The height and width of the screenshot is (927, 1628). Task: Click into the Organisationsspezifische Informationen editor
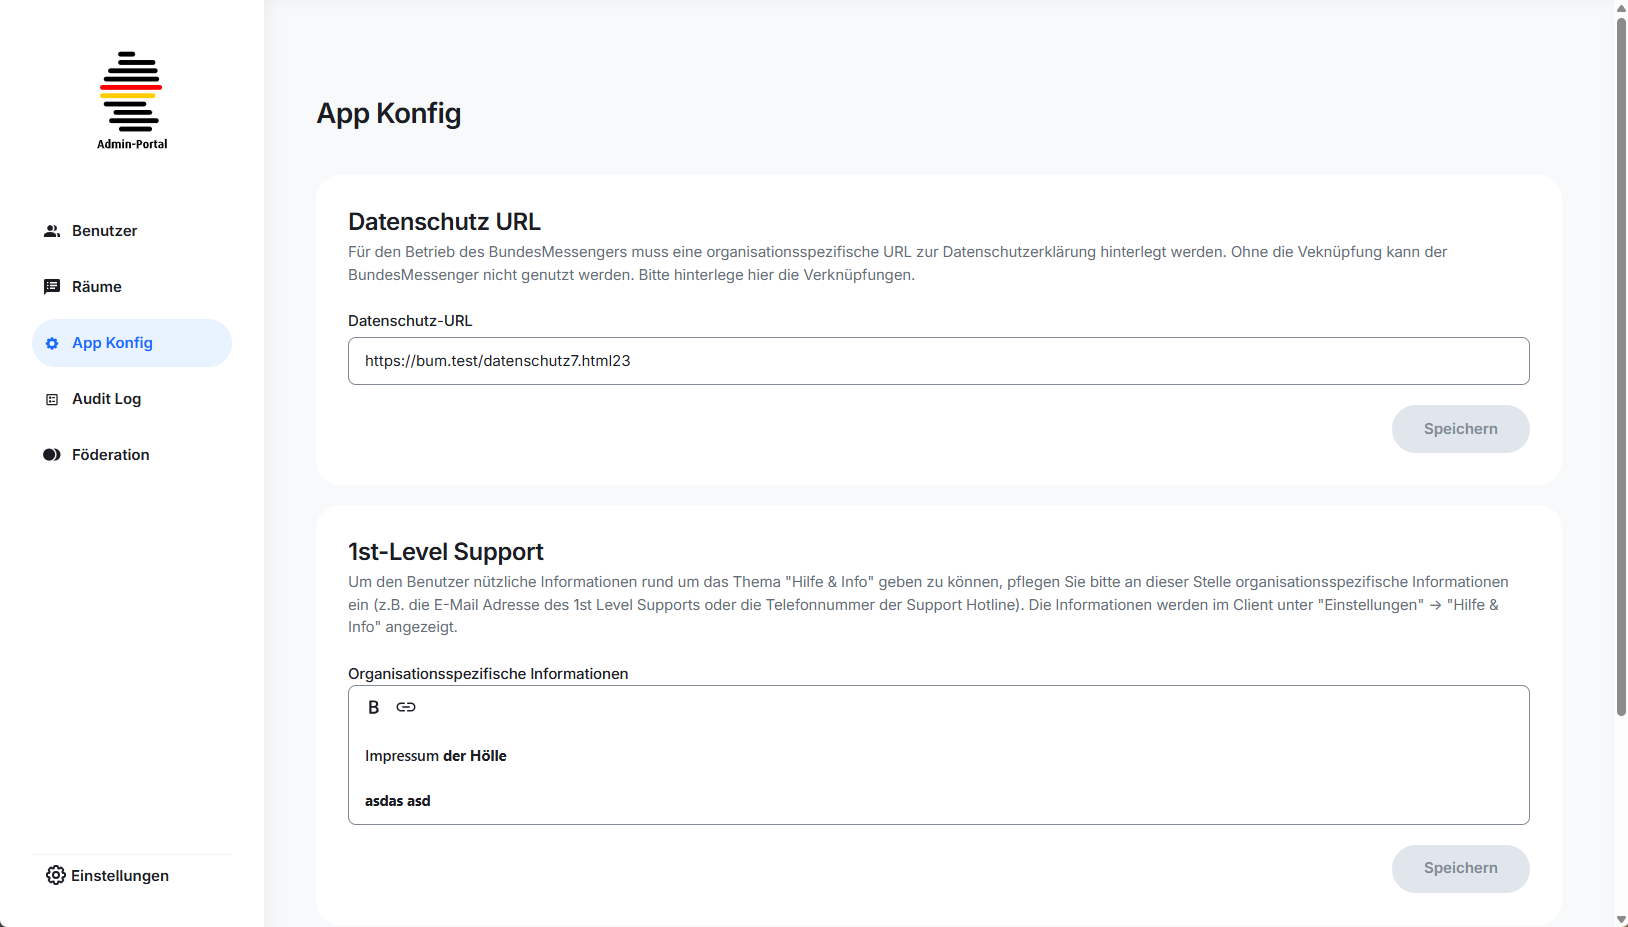[x=938, y=755]
